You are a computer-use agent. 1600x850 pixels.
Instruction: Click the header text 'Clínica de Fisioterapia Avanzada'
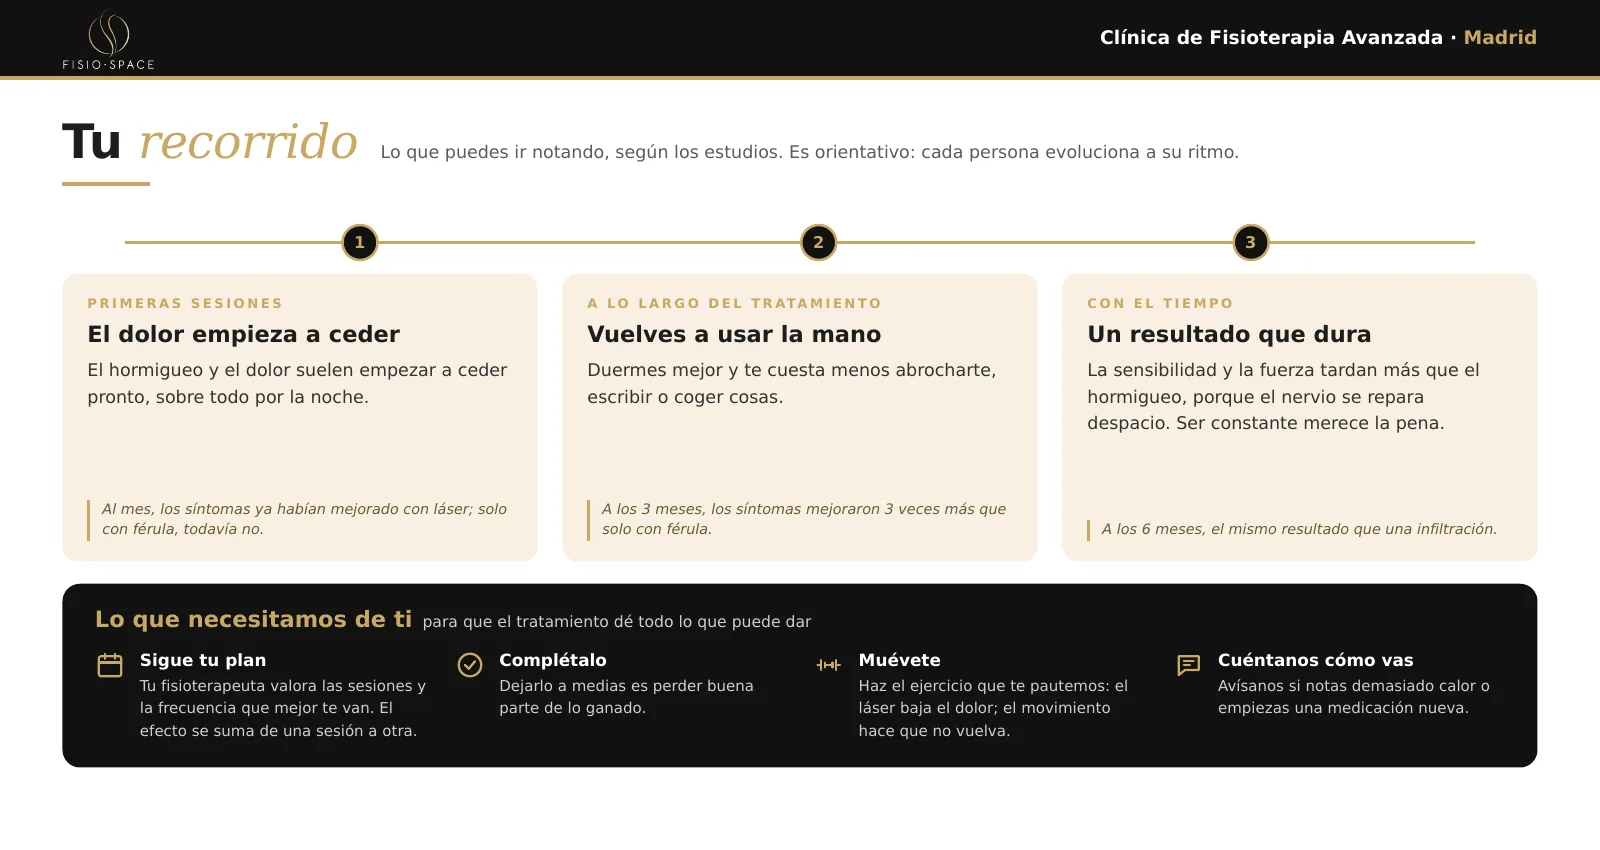[x=1271, y=37]
